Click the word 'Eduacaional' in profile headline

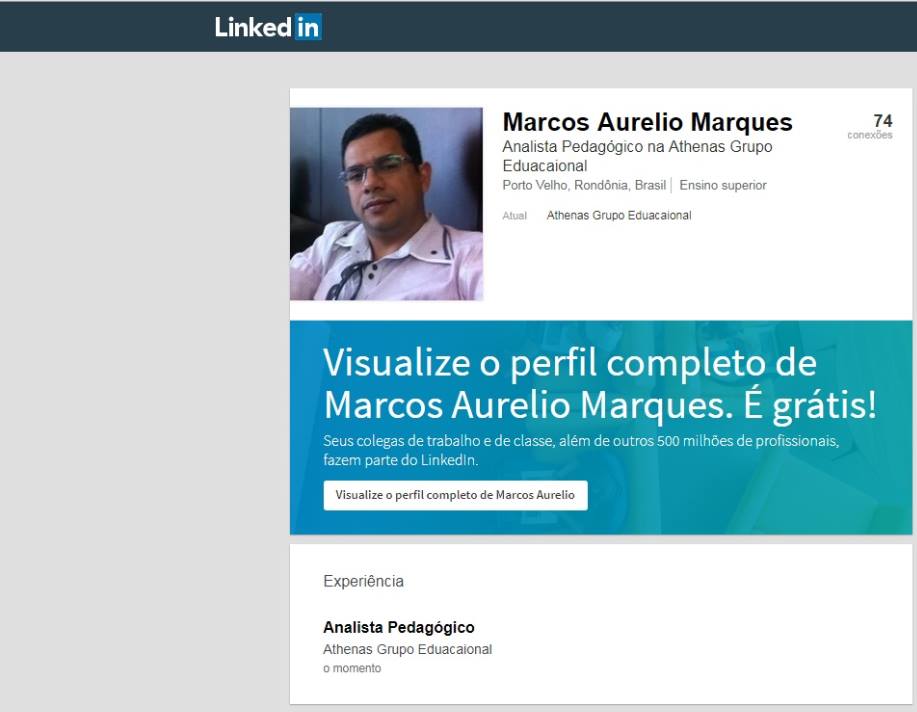tap(544, 166)
